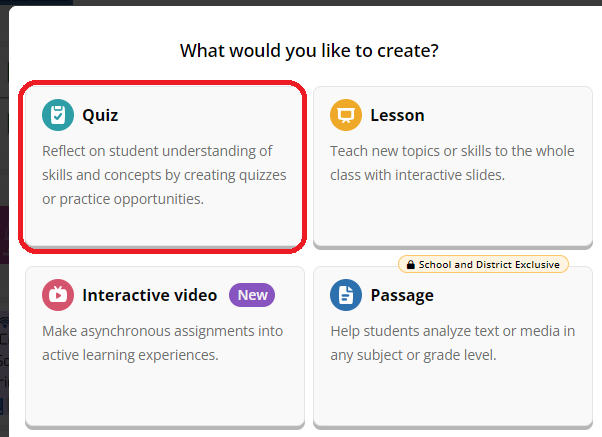
Task: Click the Interactive video description about asynchronous assignments
Action: point(162,342)
